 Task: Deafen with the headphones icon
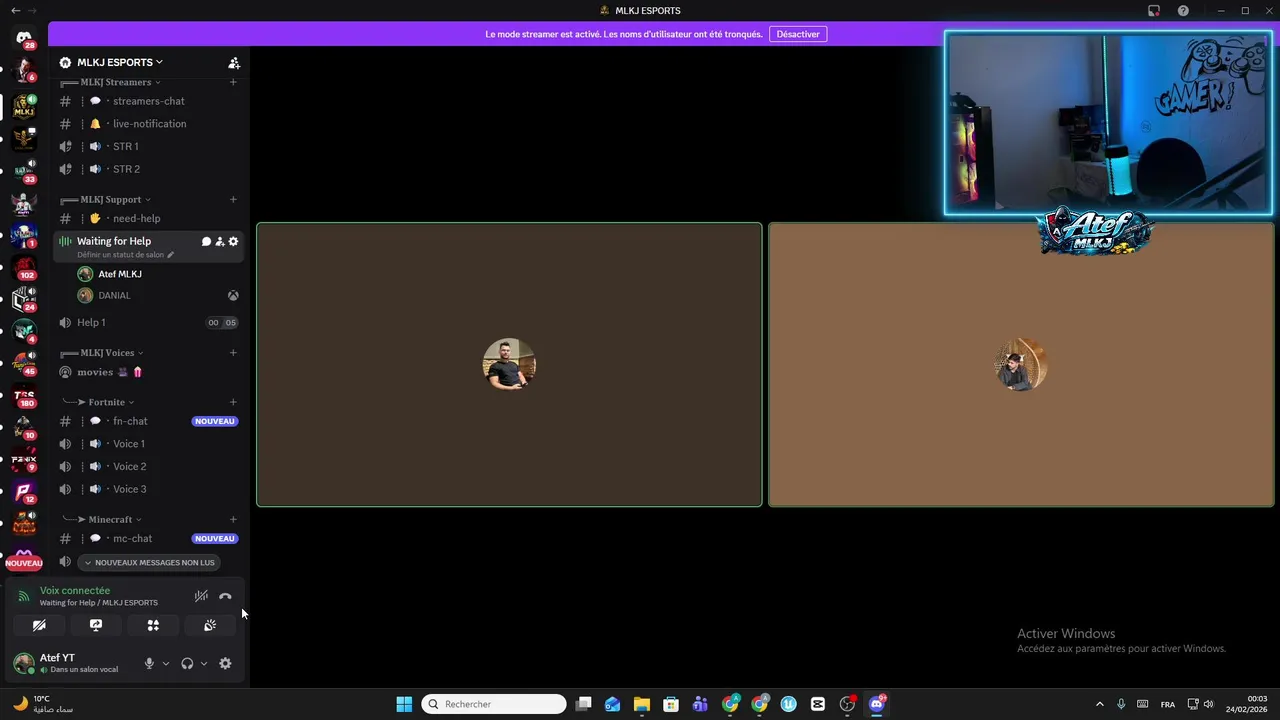click(x=187, y=664)
